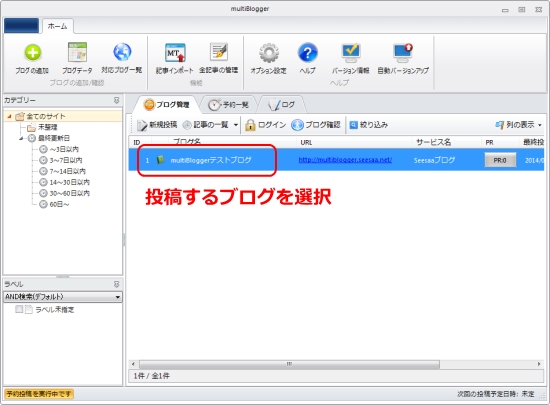Click the 1件 / 全1件 count text
Viewport: 550px width, 405px height.
[152, 376]
